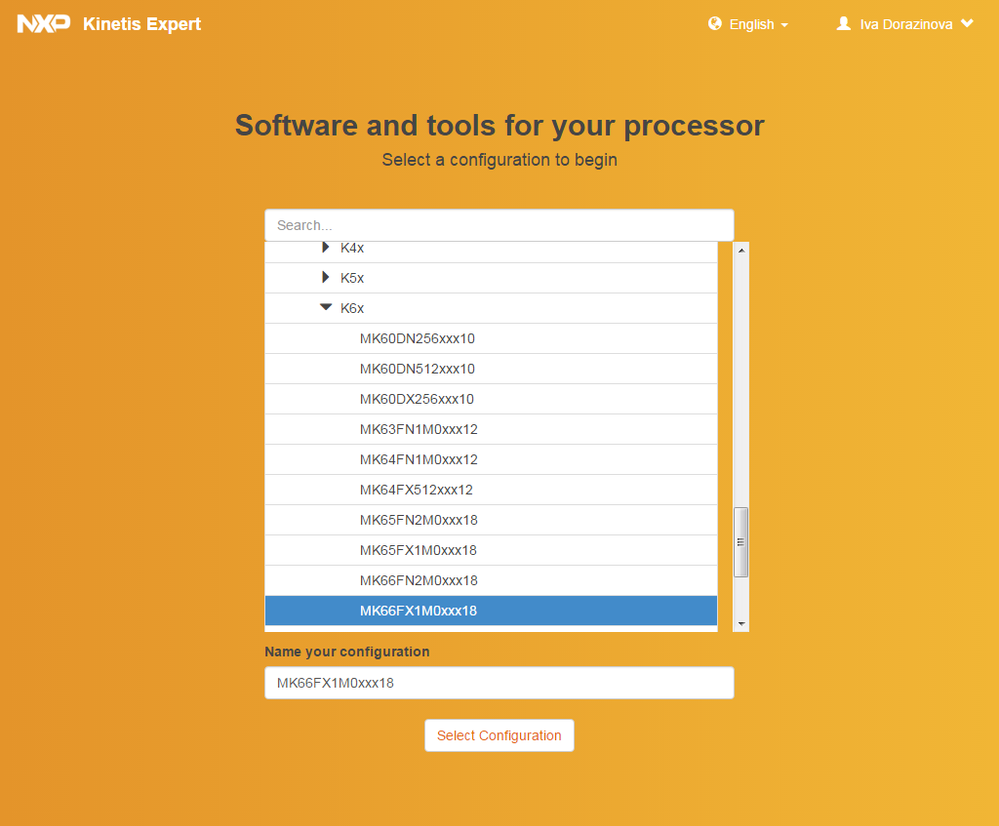Expand the K5x family node
Viewport: 999px width, 826px height.
pyautogui.click(x=326, y=277)
